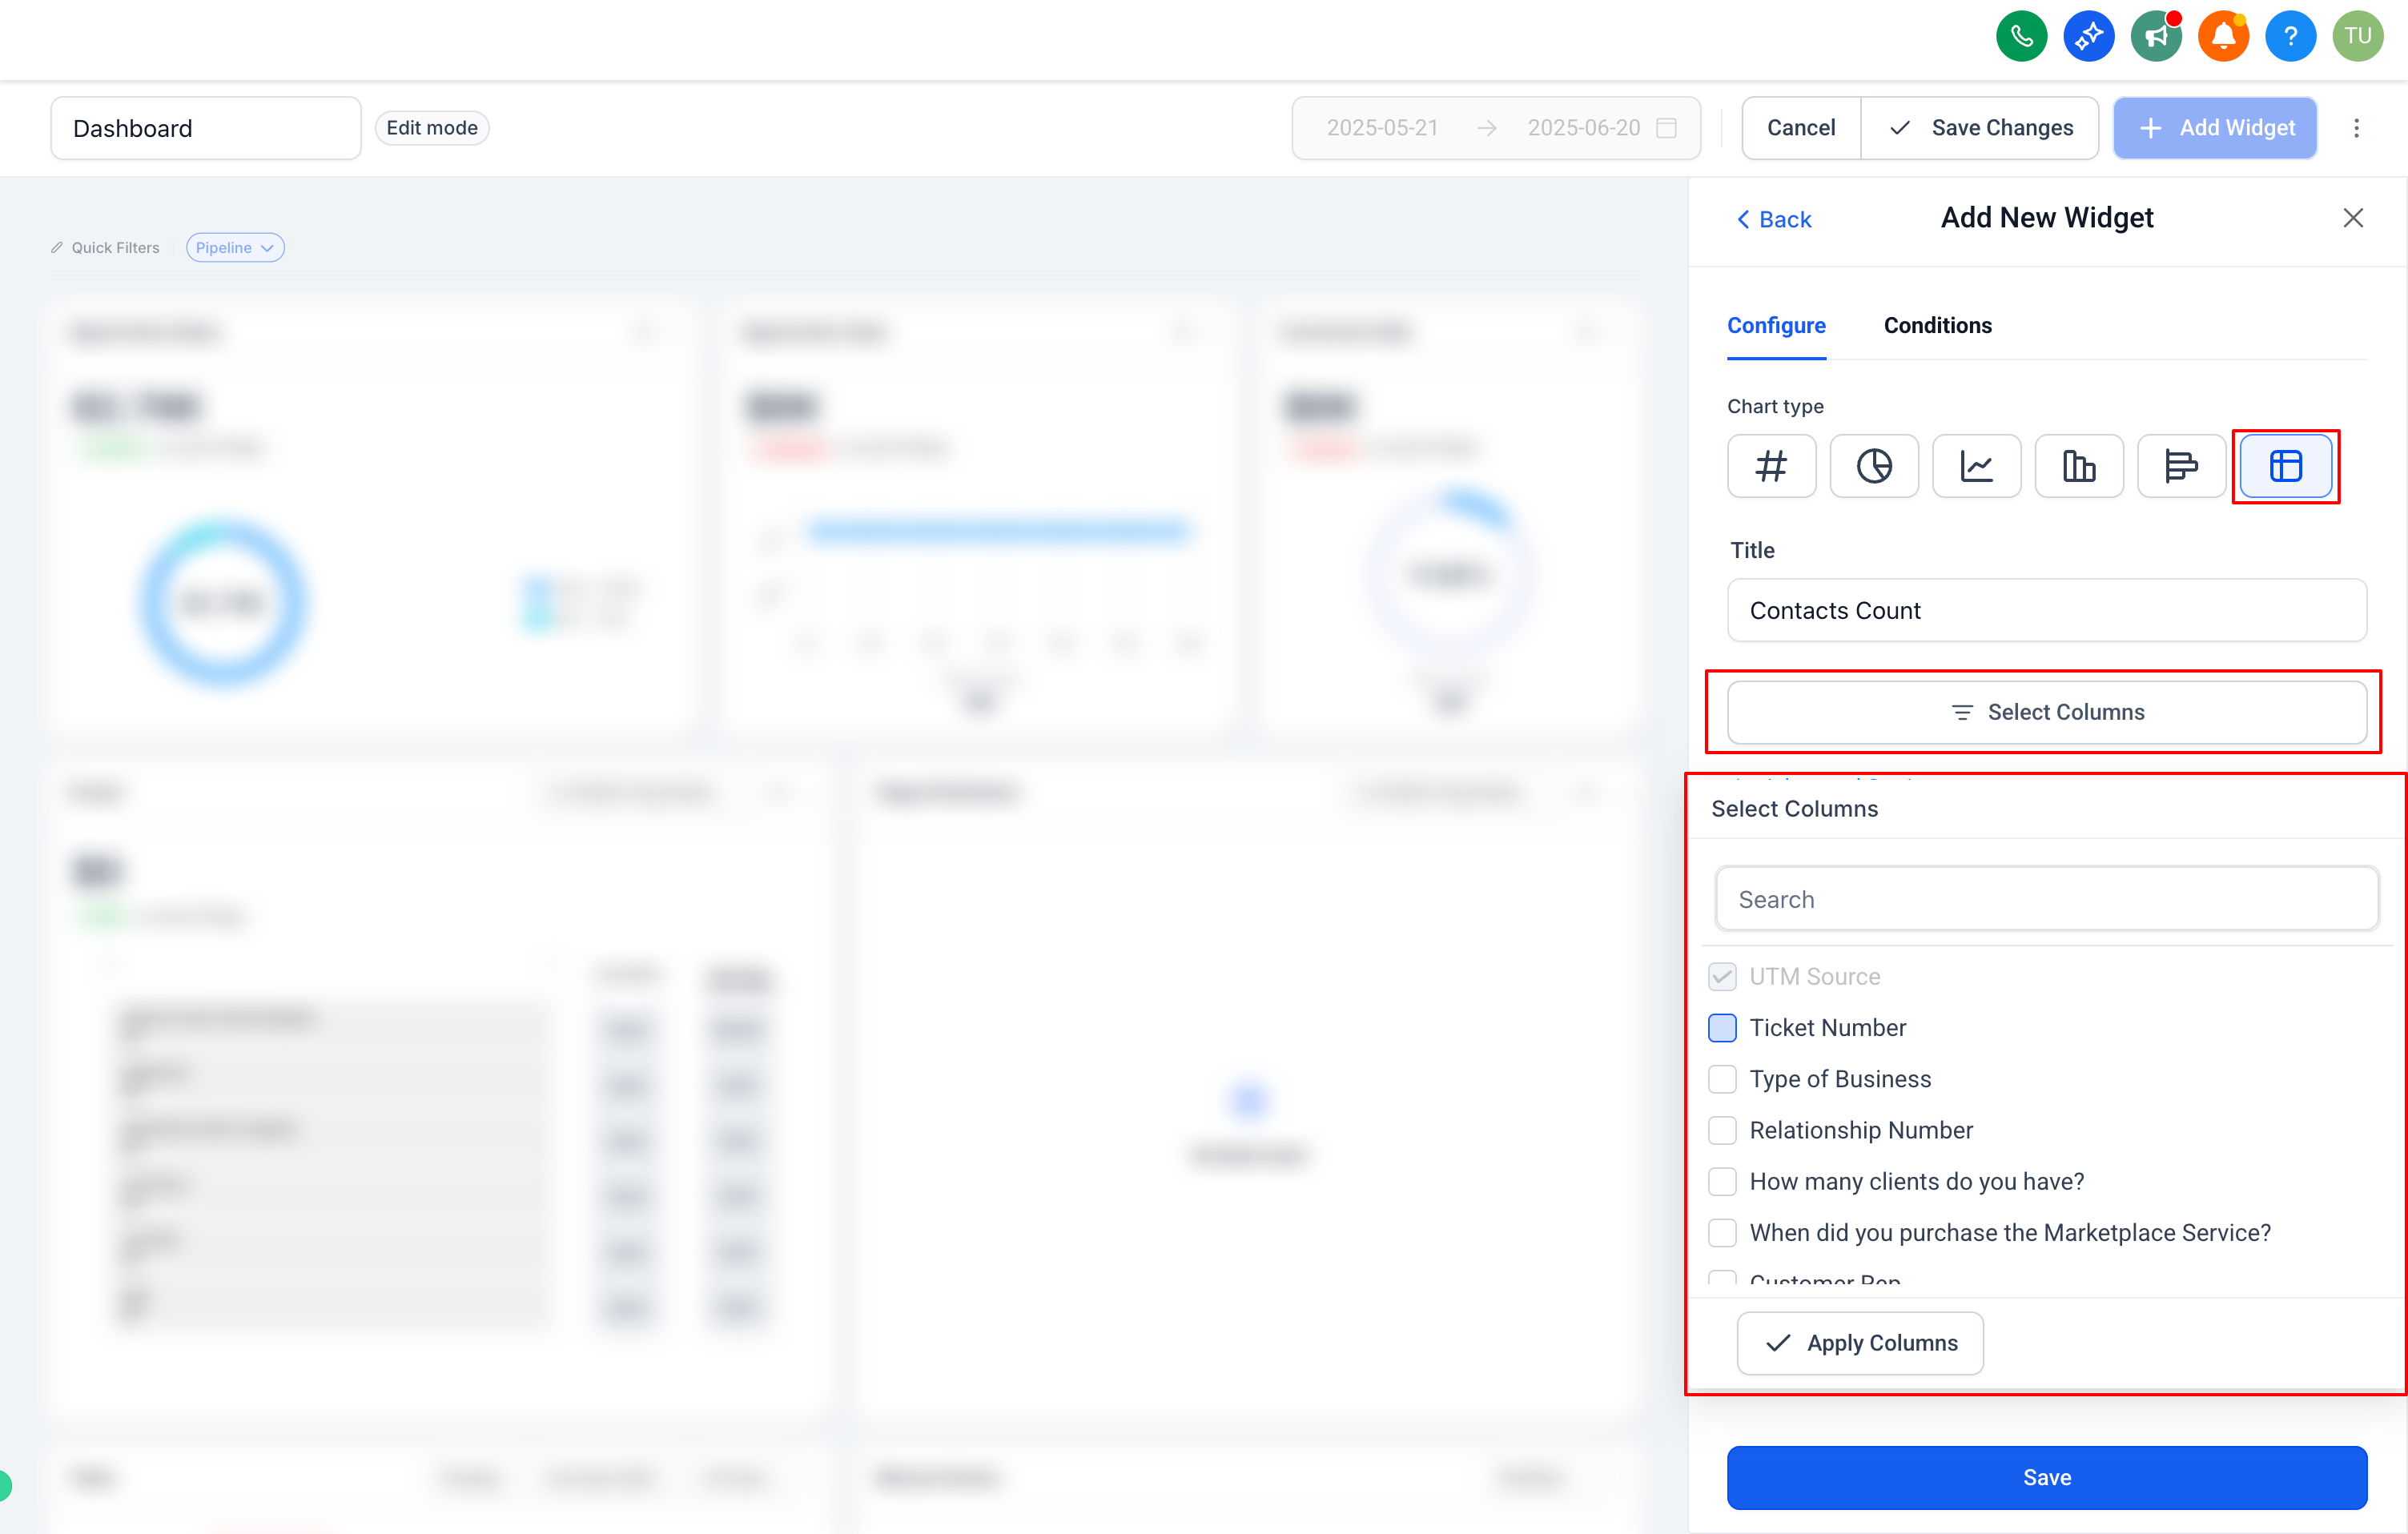Click the blue Save button

[2046, 1477]
